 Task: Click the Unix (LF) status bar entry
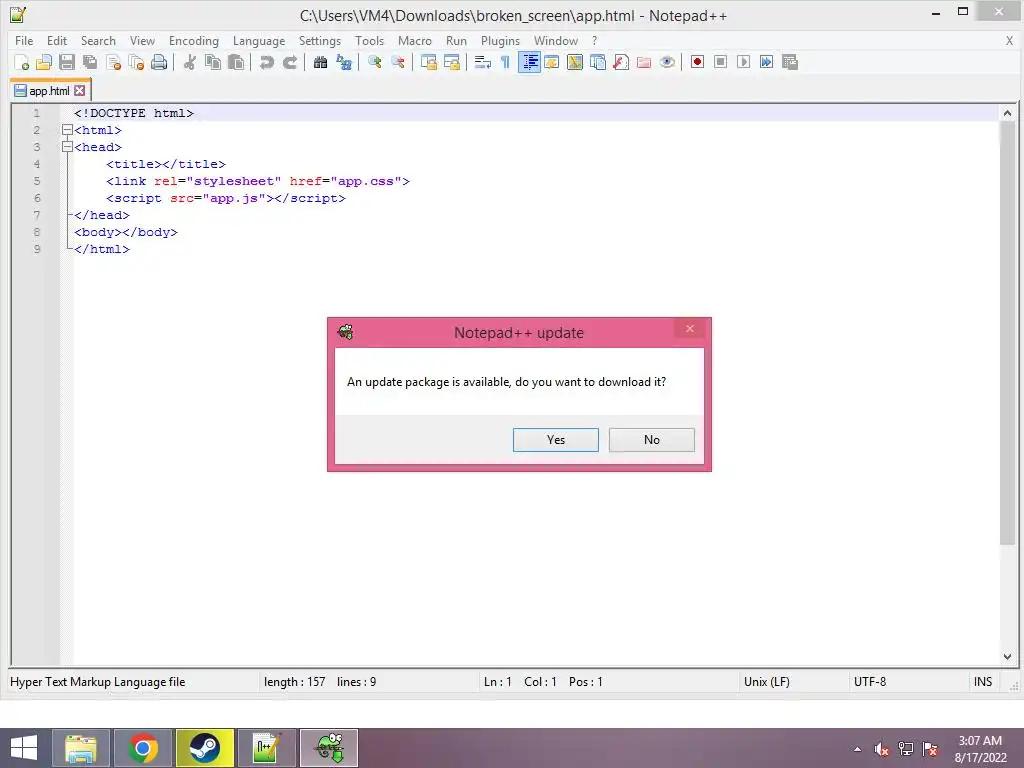(x=767, y=682)
